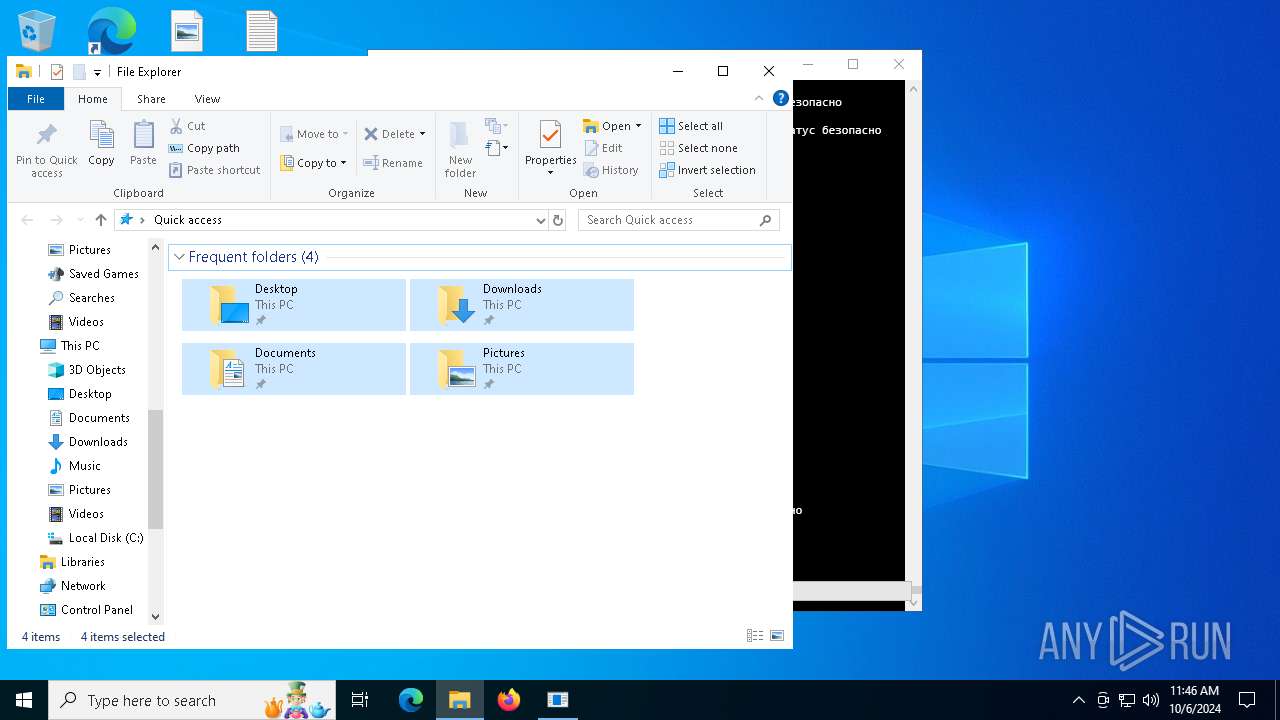The height and width of the screenshot is (720, 1280).
Task: Click the New folder icon
Action: [460, 135]
